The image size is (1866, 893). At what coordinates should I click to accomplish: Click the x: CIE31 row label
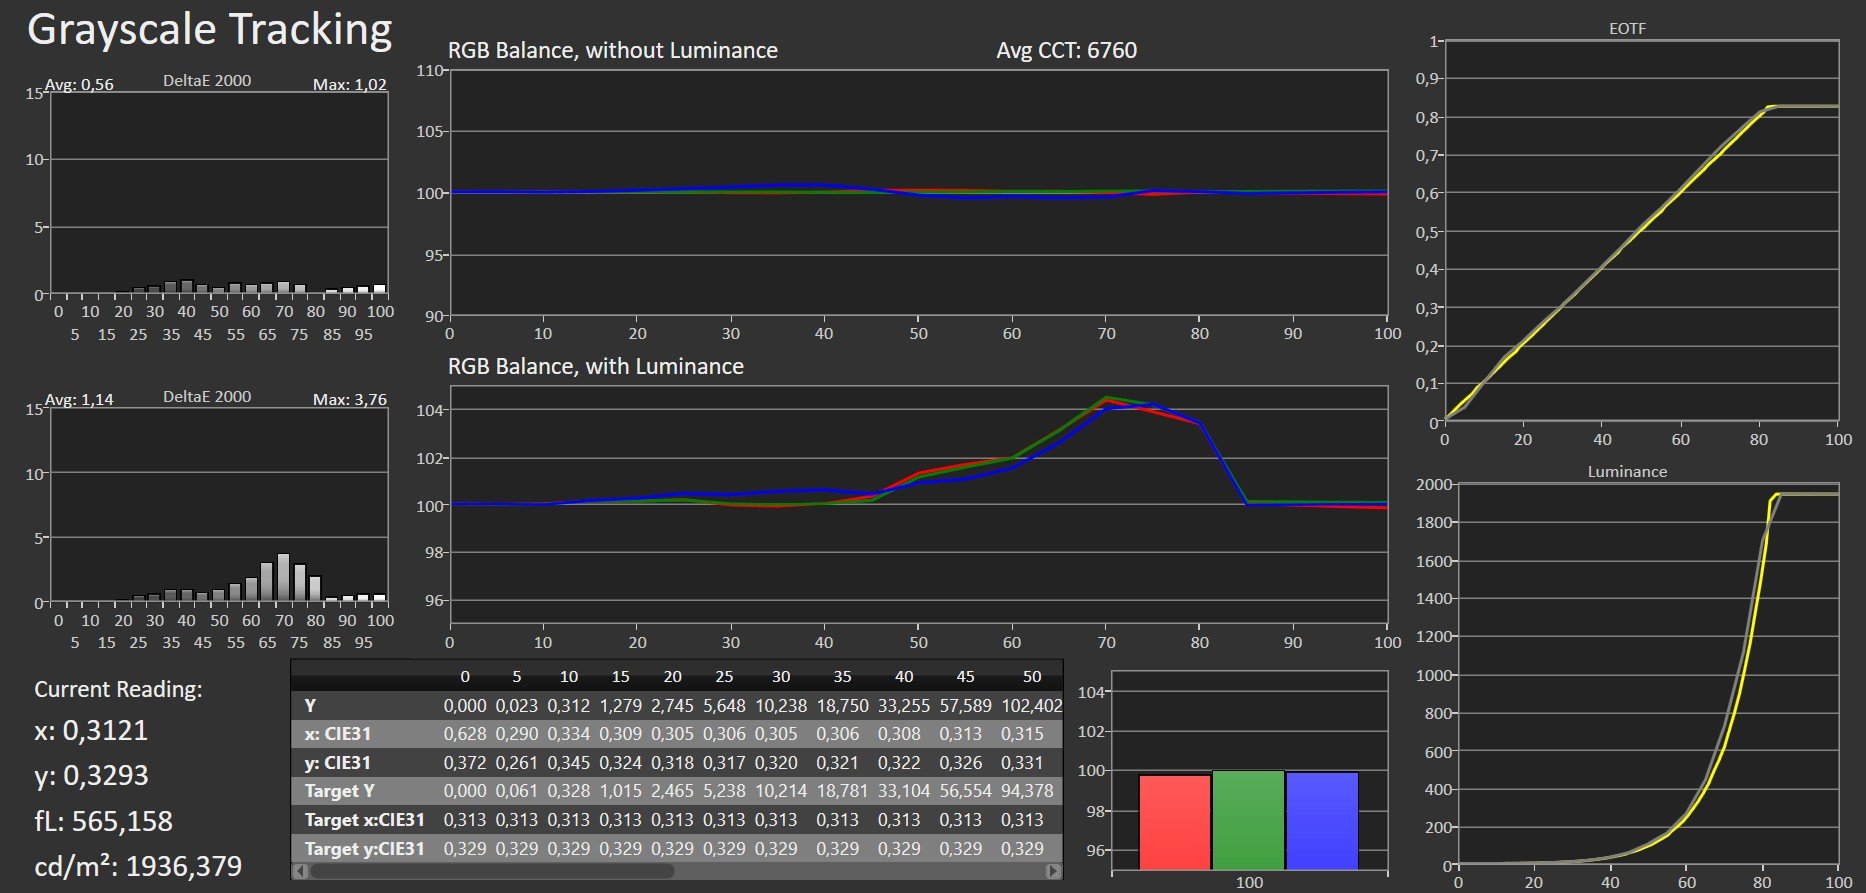coord(337,734)
